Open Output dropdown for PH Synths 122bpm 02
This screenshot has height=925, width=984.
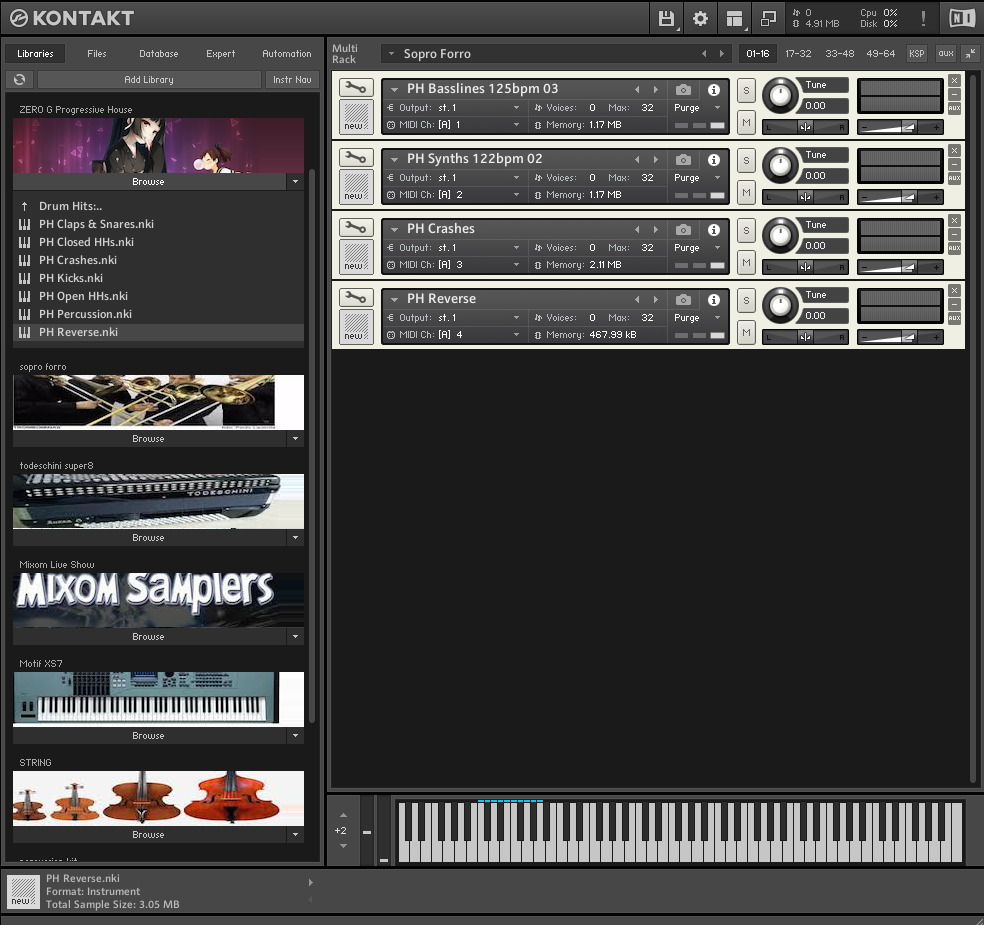516,178
